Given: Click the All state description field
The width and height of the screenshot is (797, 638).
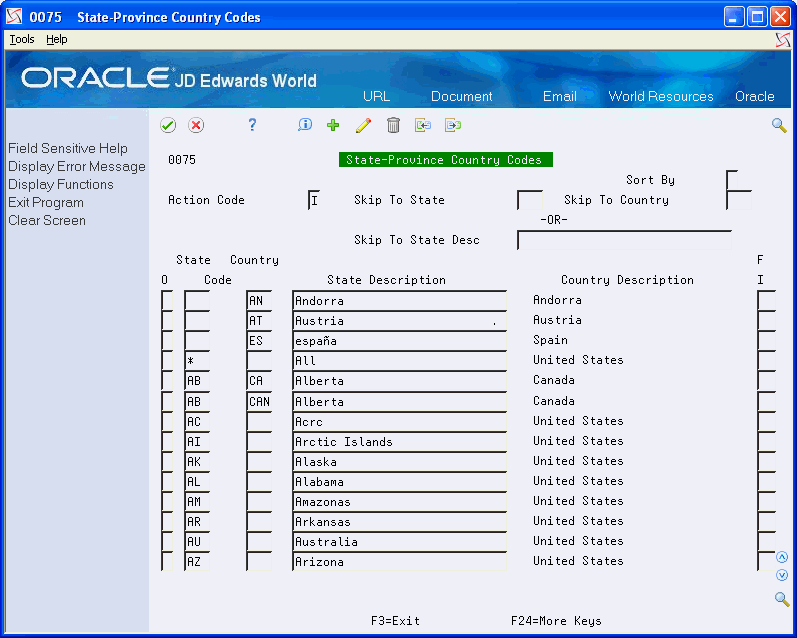Looking at the screenshot, I should pyautogui.click(x=400, y=360).
